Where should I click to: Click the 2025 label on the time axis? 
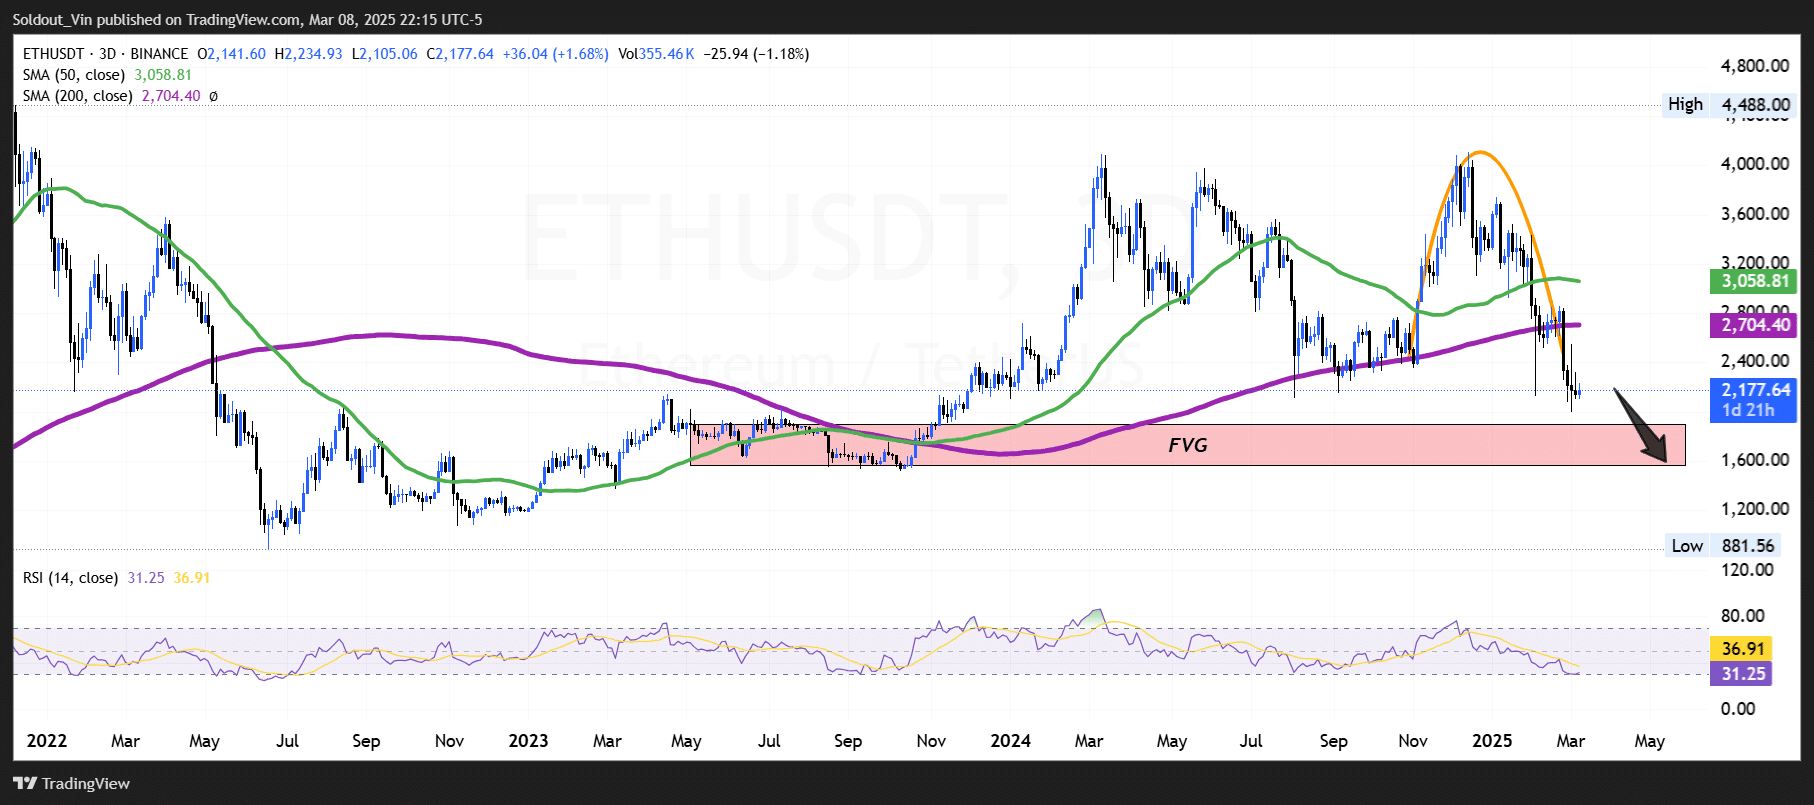coord(1492,741)
